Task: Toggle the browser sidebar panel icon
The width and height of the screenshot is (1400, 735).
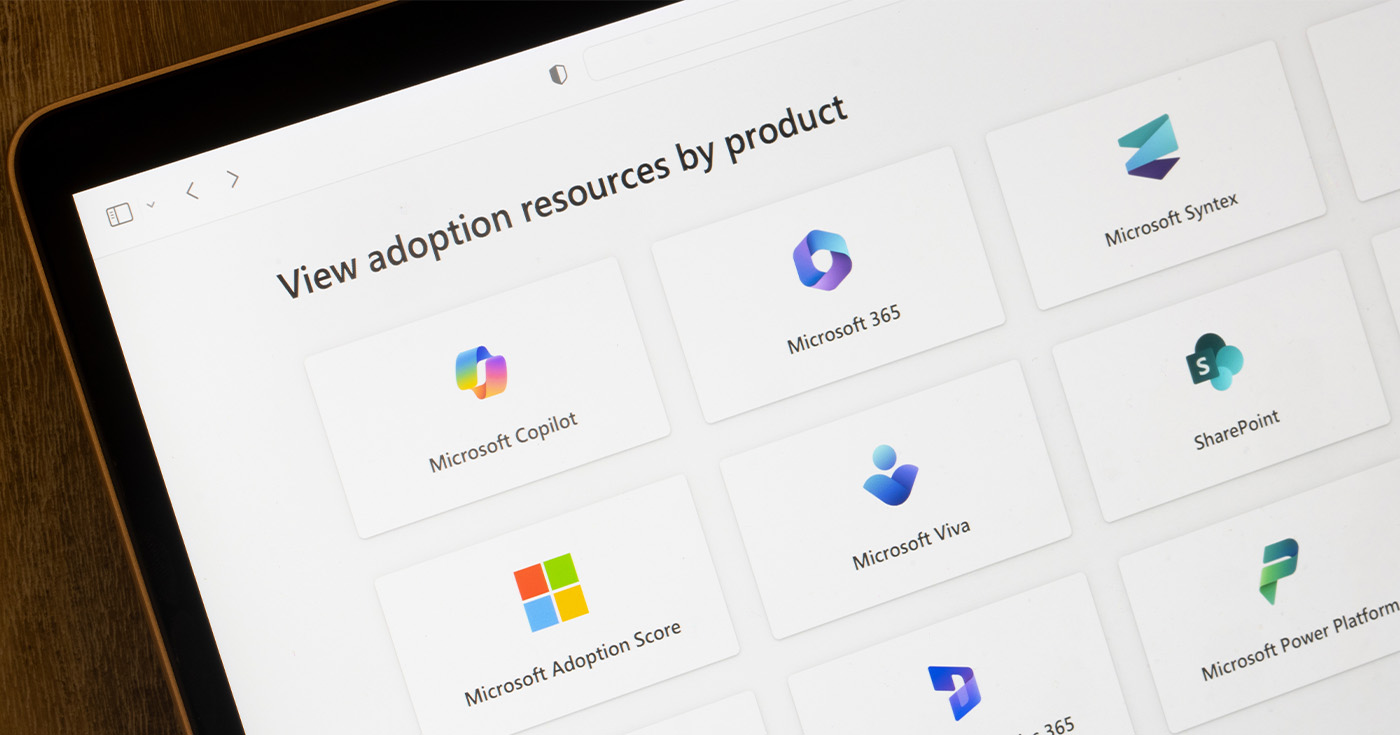Action: coord(120,215)
